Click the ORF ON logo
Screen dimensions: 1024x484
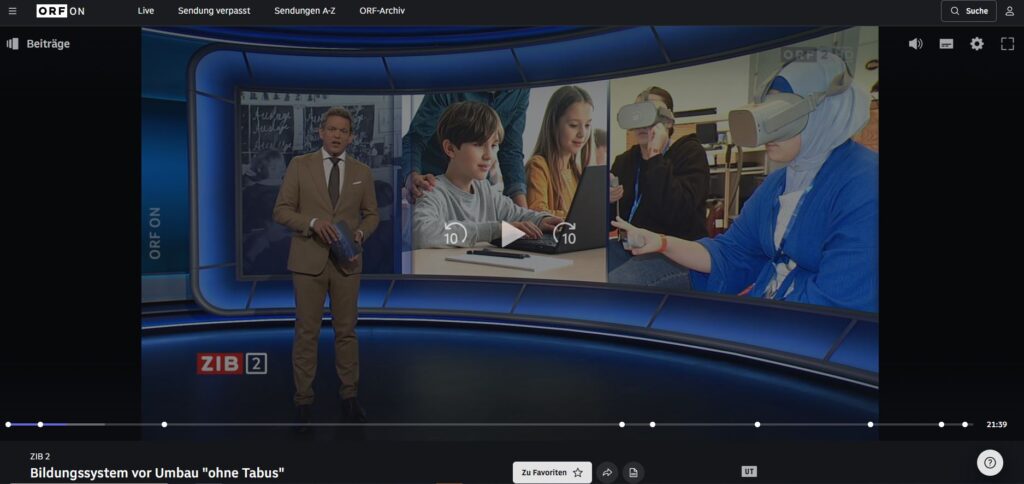[61, 11]
